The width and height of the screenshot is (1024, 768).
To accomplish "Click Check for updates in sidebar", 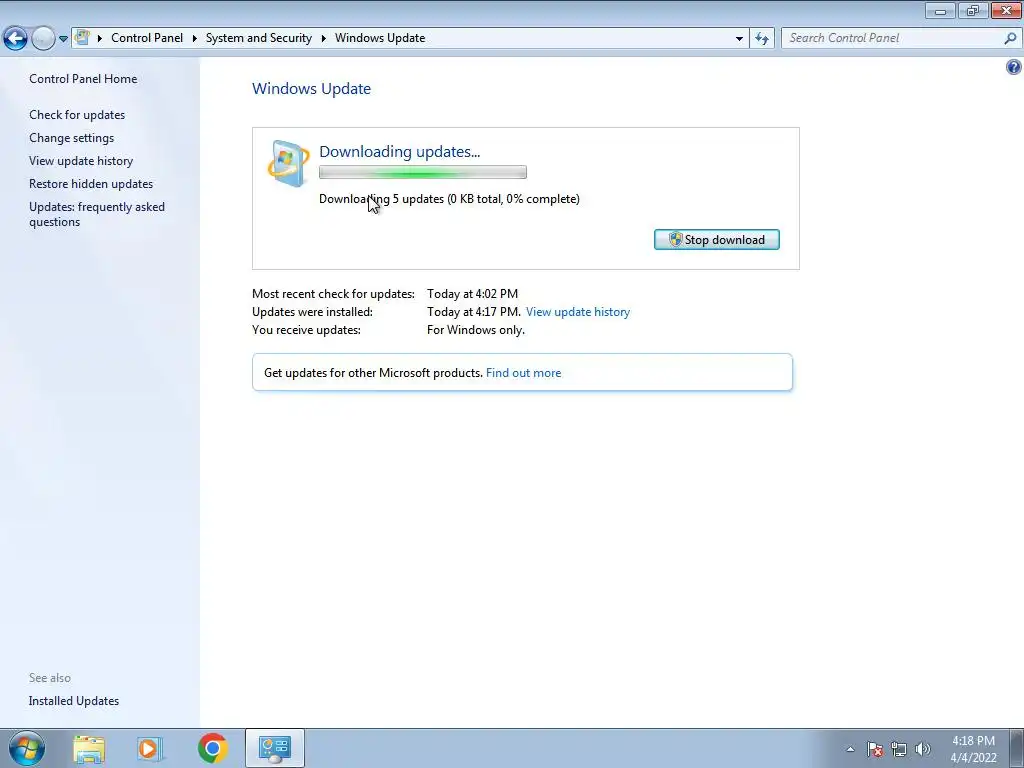I will (77, 114).
